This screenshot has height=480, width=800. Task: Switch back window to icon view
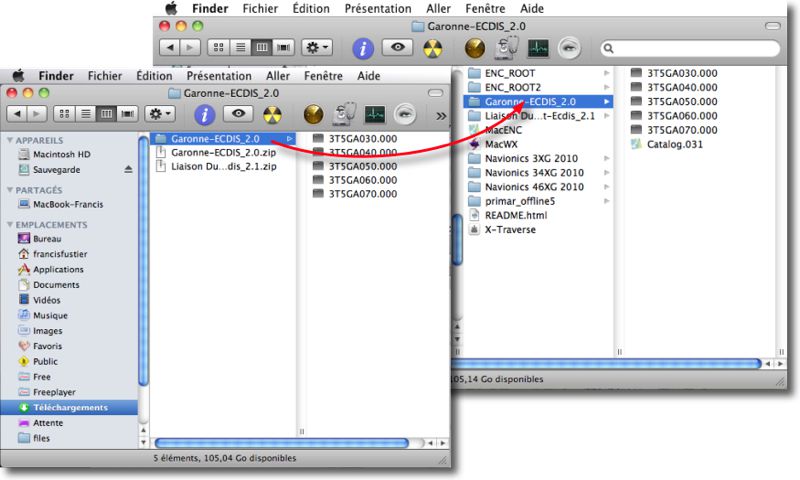218,47
